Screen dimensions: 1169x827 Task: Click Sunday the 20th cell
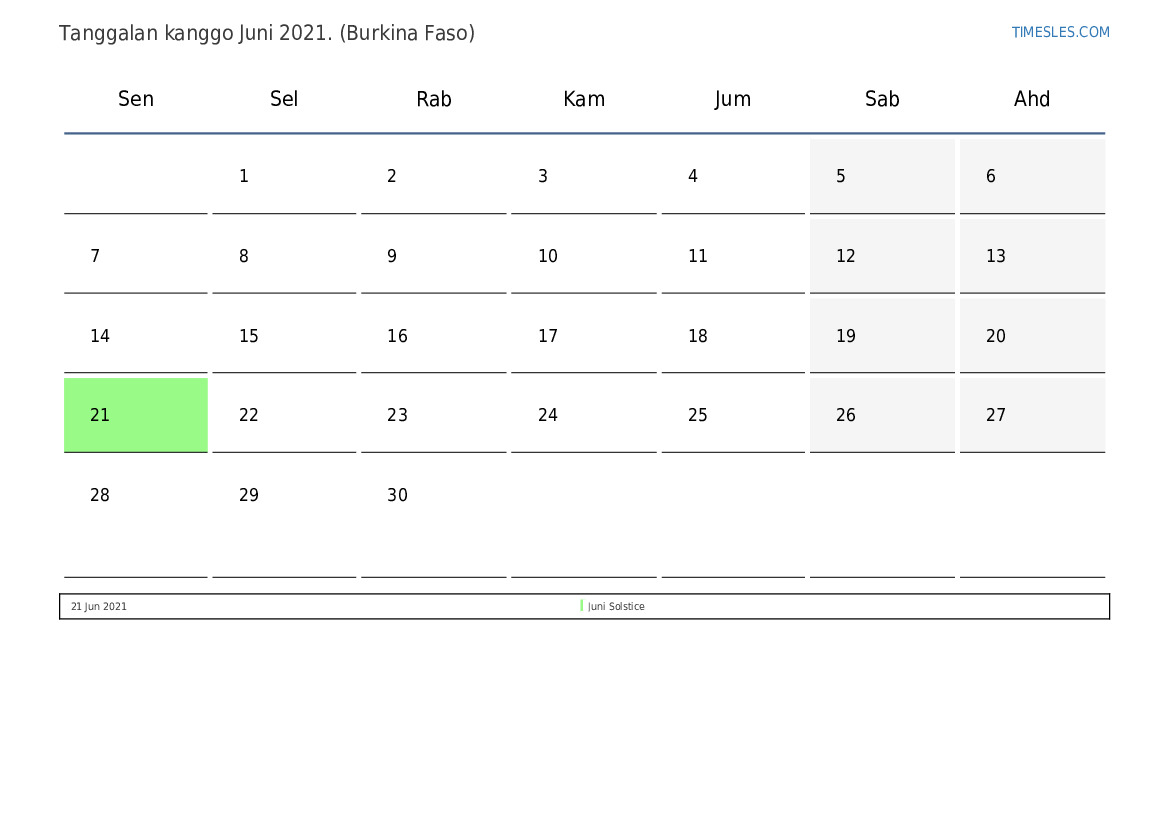[1032, 336]
